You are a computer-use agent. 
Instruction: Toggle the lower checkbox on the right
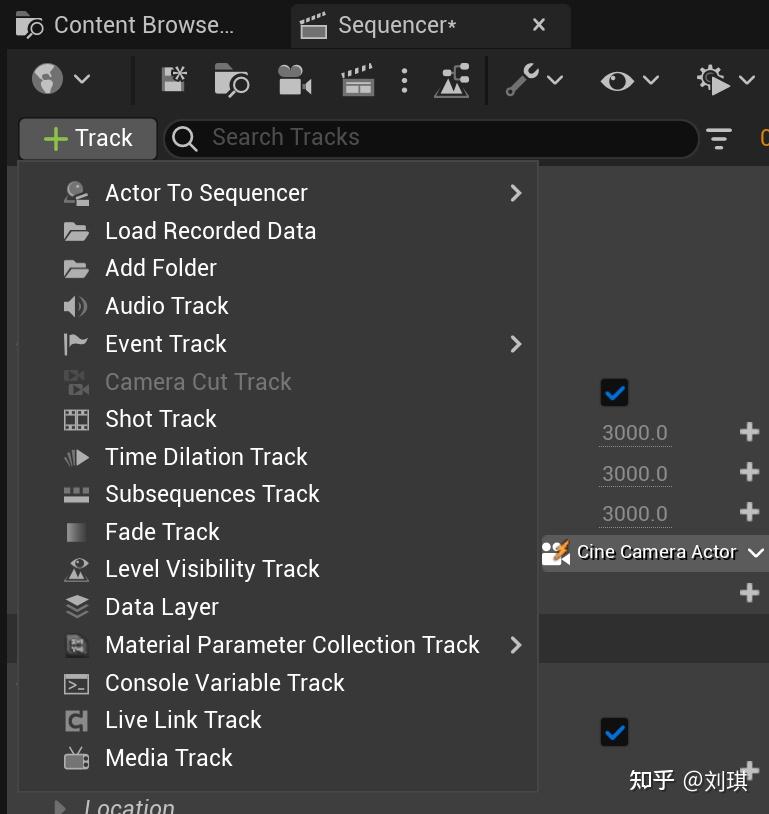click(614, 732)
